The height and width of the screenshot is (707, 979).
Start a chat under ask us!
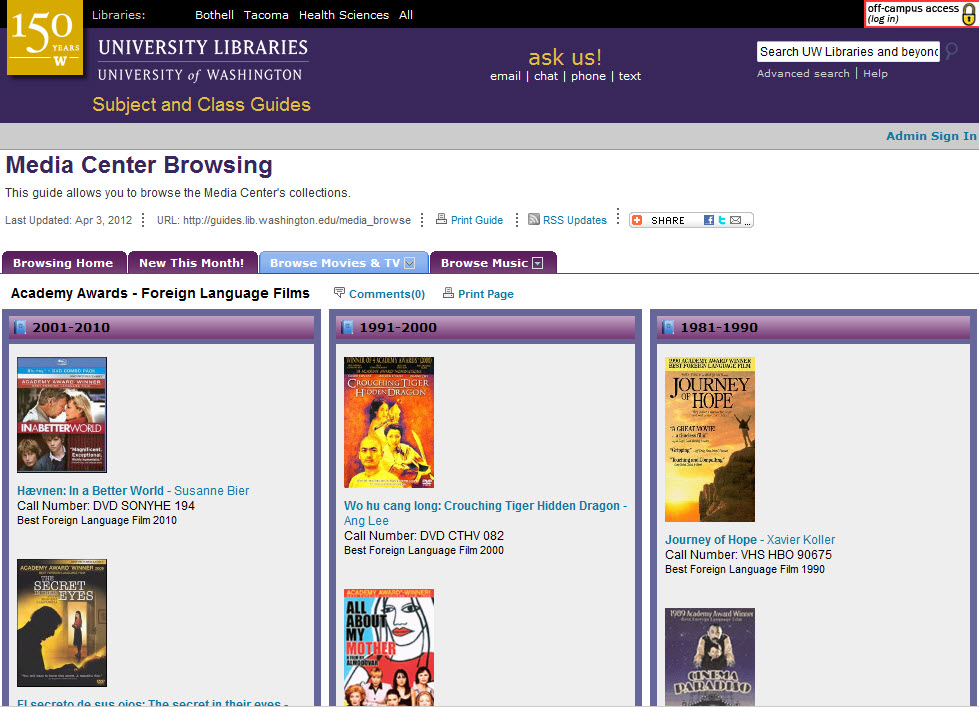coord(546,76)
